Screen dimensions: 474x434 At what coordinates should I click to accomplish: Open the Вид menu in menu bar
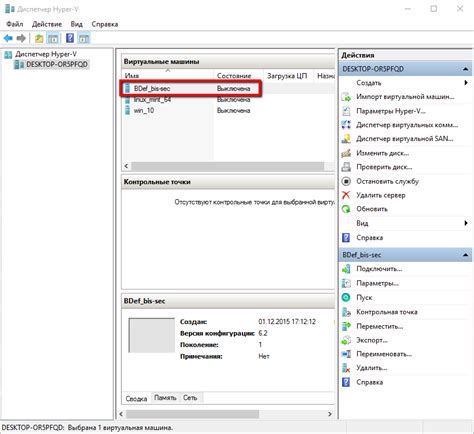pos(77,24)
